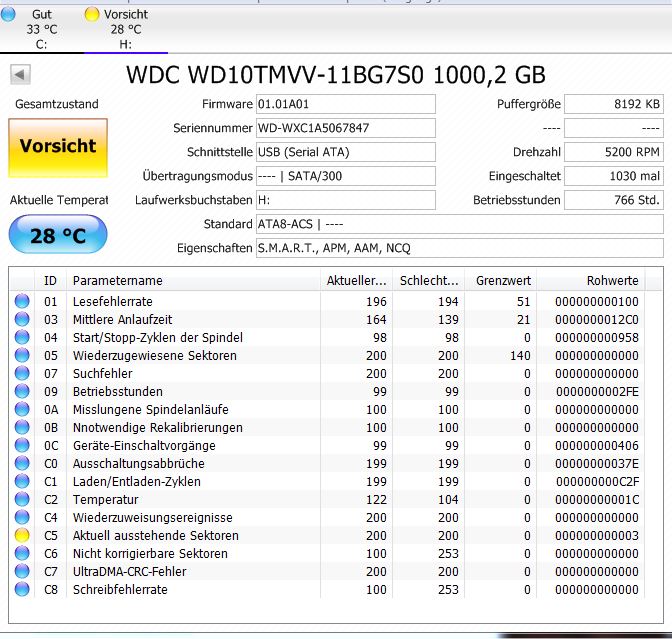The image size is (672, 639).
Task: Click threshold value 51 of Lesefehlerrate
Action: [524, 302]
